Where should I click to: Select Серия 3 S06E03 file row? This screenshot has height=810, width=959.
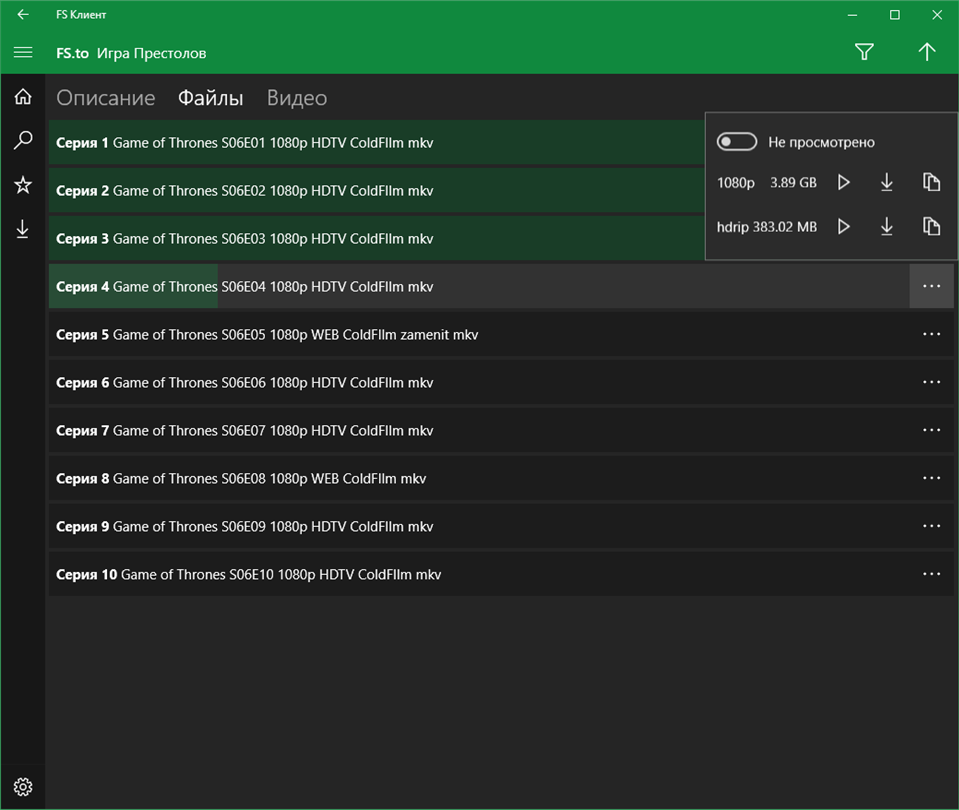pos(376,239)
